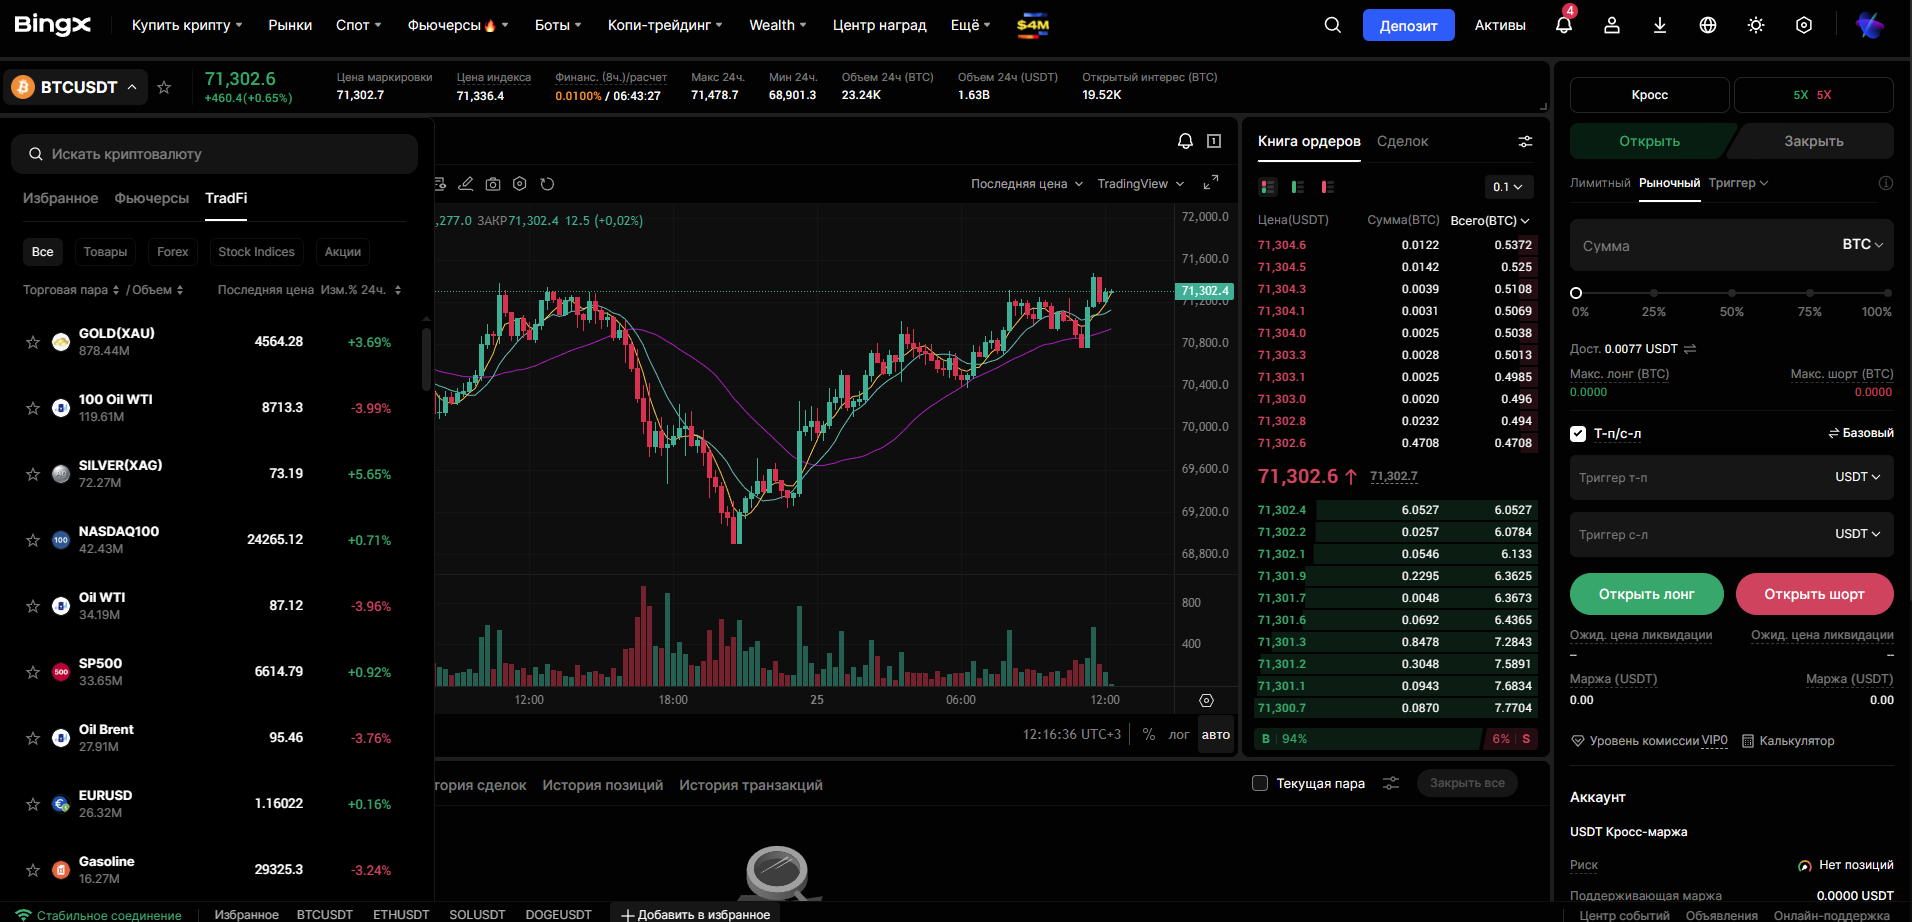Switch to the Сделок tab
Viewport: 1912px width, 922px height.
tap(1402, 141)
